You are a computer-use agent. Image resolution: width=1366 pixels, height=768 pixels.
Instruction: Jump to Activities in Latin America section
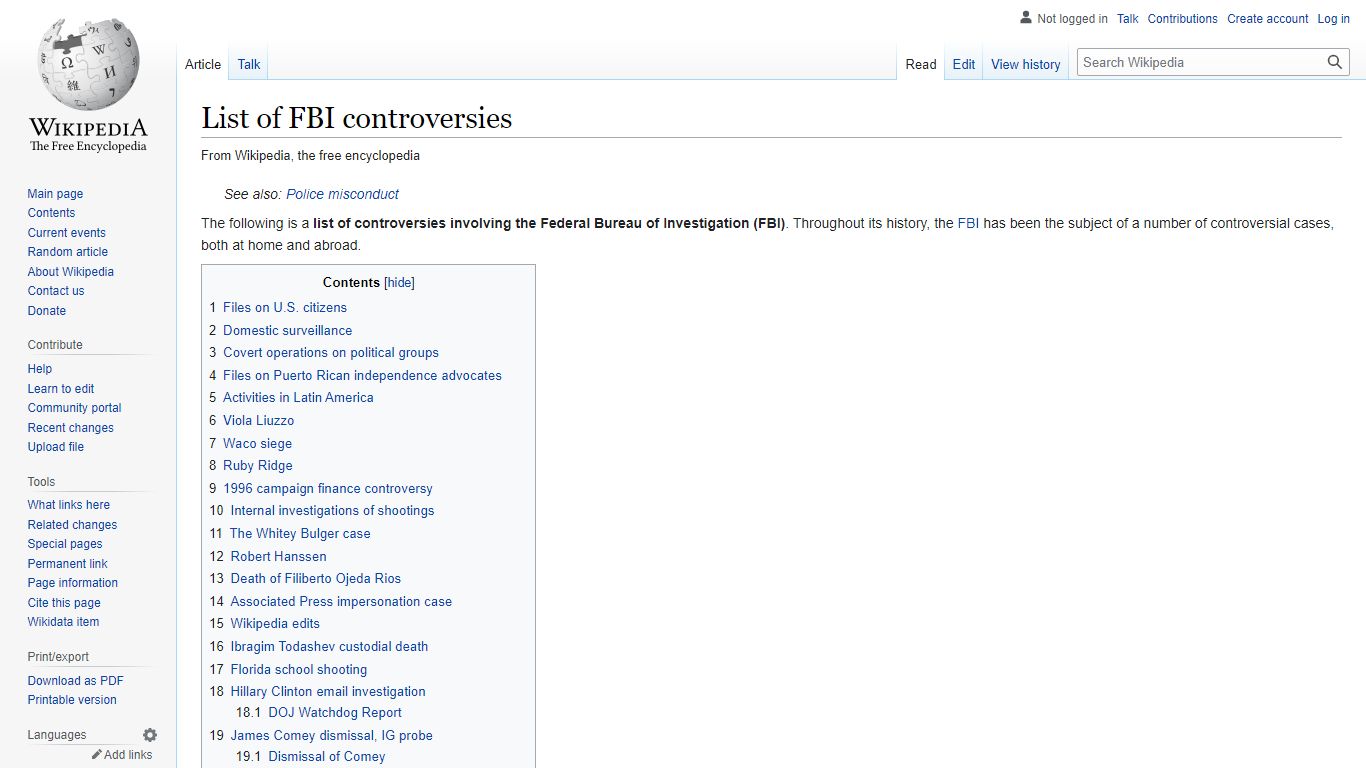298,397
